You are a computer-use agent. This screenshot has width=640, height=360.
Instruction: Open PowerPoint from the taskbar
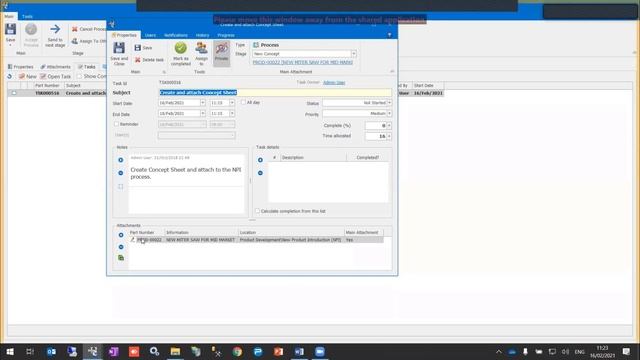(278, 351)
